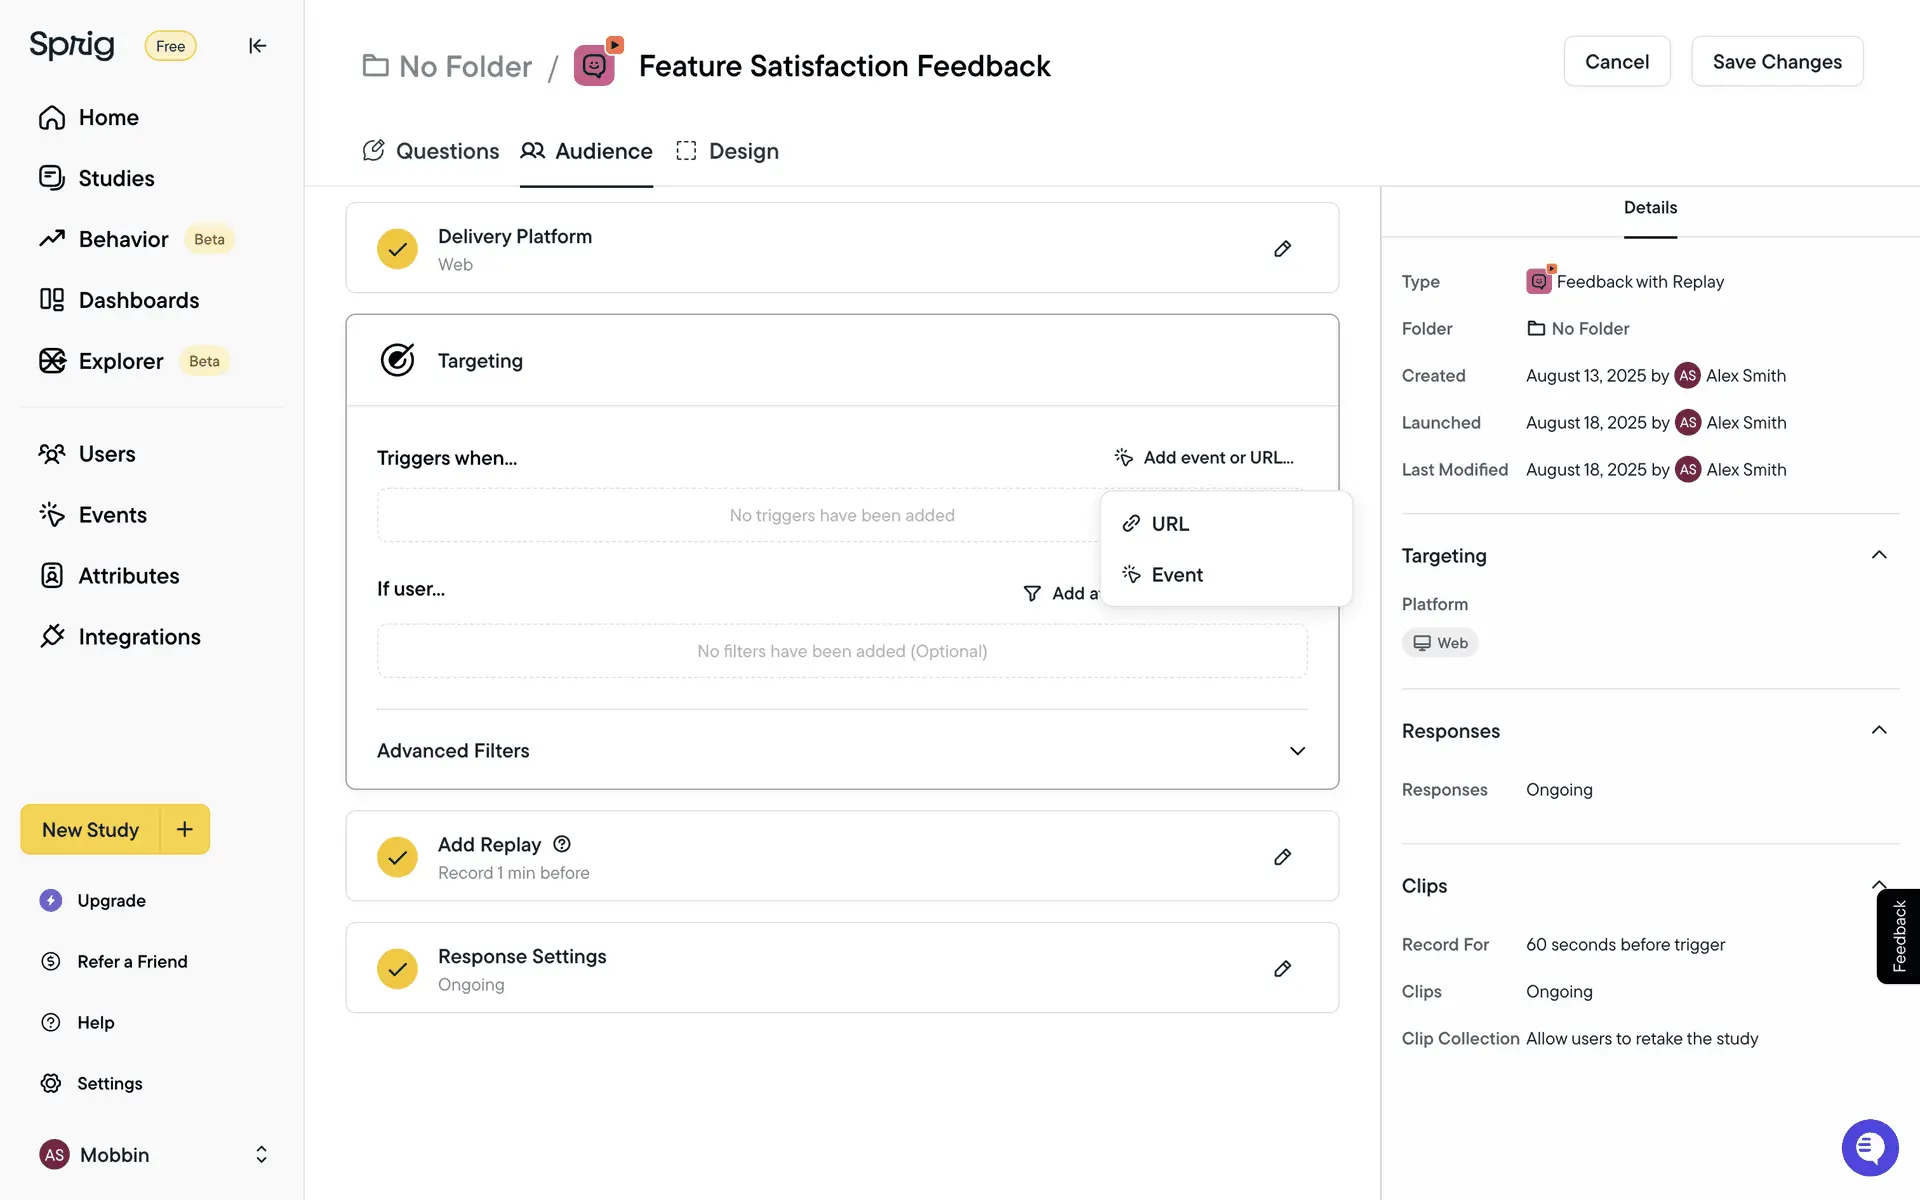Click the Response Settings edit pencil icon
This screenshot has height=1200, width=1920.
click(1282, 969)
